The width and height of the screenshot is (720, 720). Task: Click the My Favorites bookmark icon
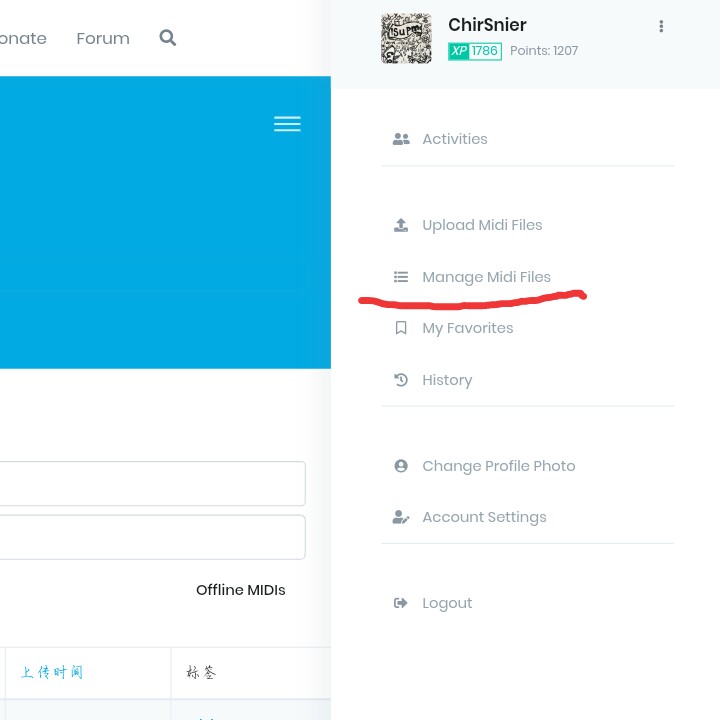401,328
